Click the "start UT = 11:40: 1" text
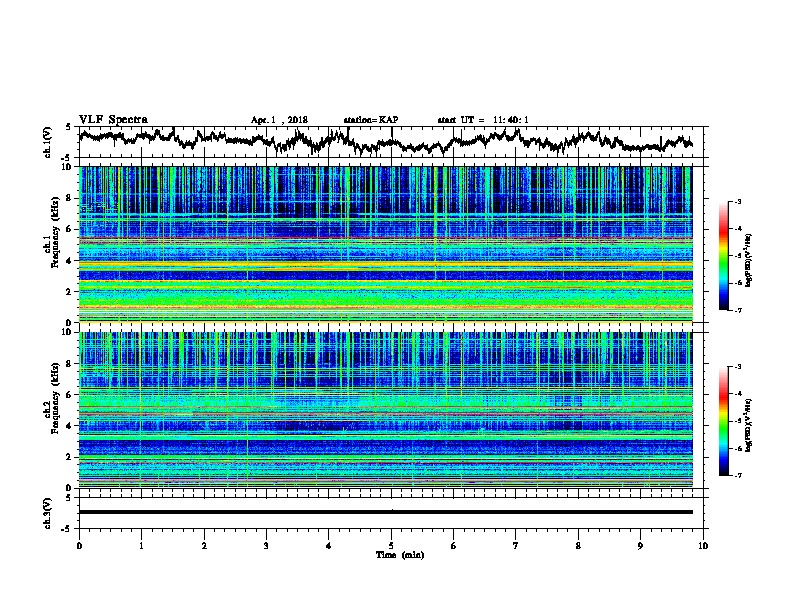The image size is (792, 612). [483, 120]
